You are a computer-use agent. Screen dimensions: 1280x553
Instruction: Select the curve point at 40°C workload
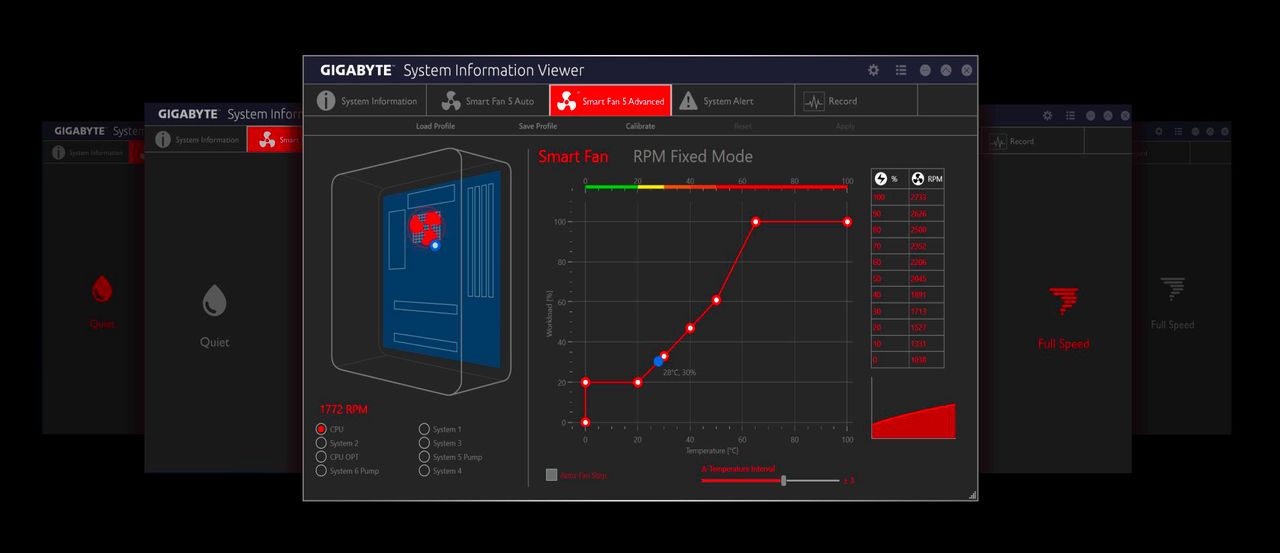(x=690, y=328)
